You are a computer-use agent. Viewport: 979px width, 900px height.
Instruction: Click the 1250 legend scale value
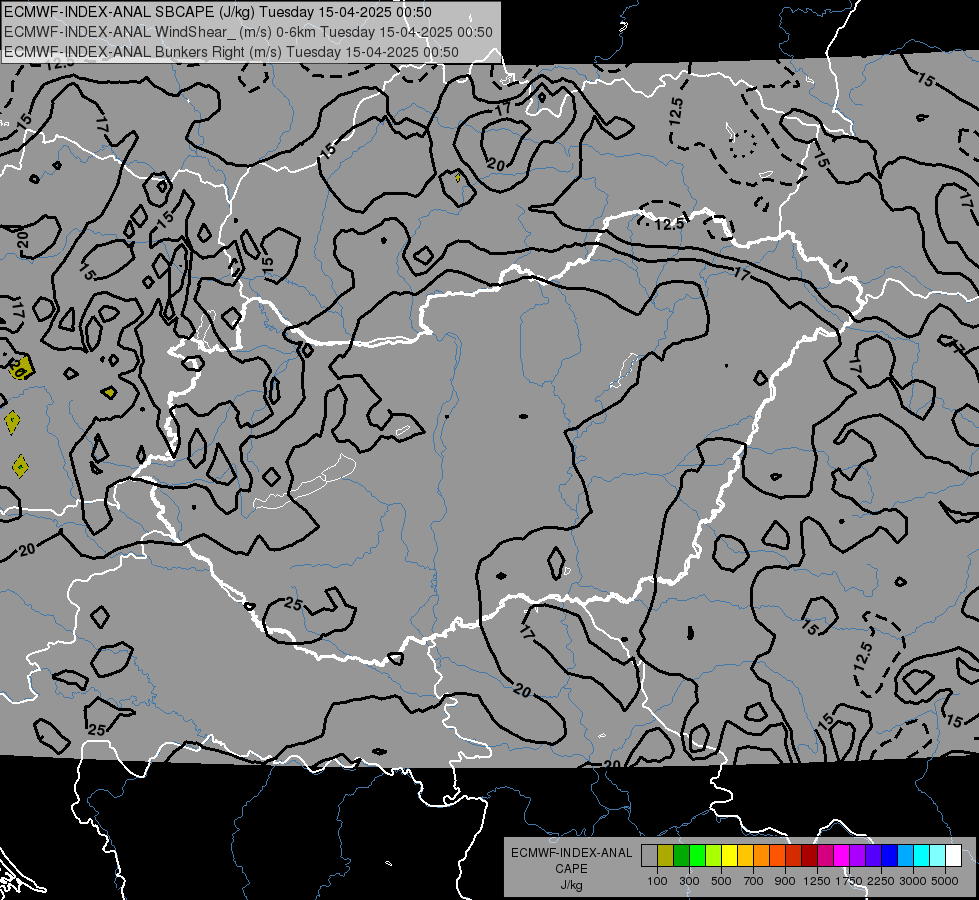817,881
